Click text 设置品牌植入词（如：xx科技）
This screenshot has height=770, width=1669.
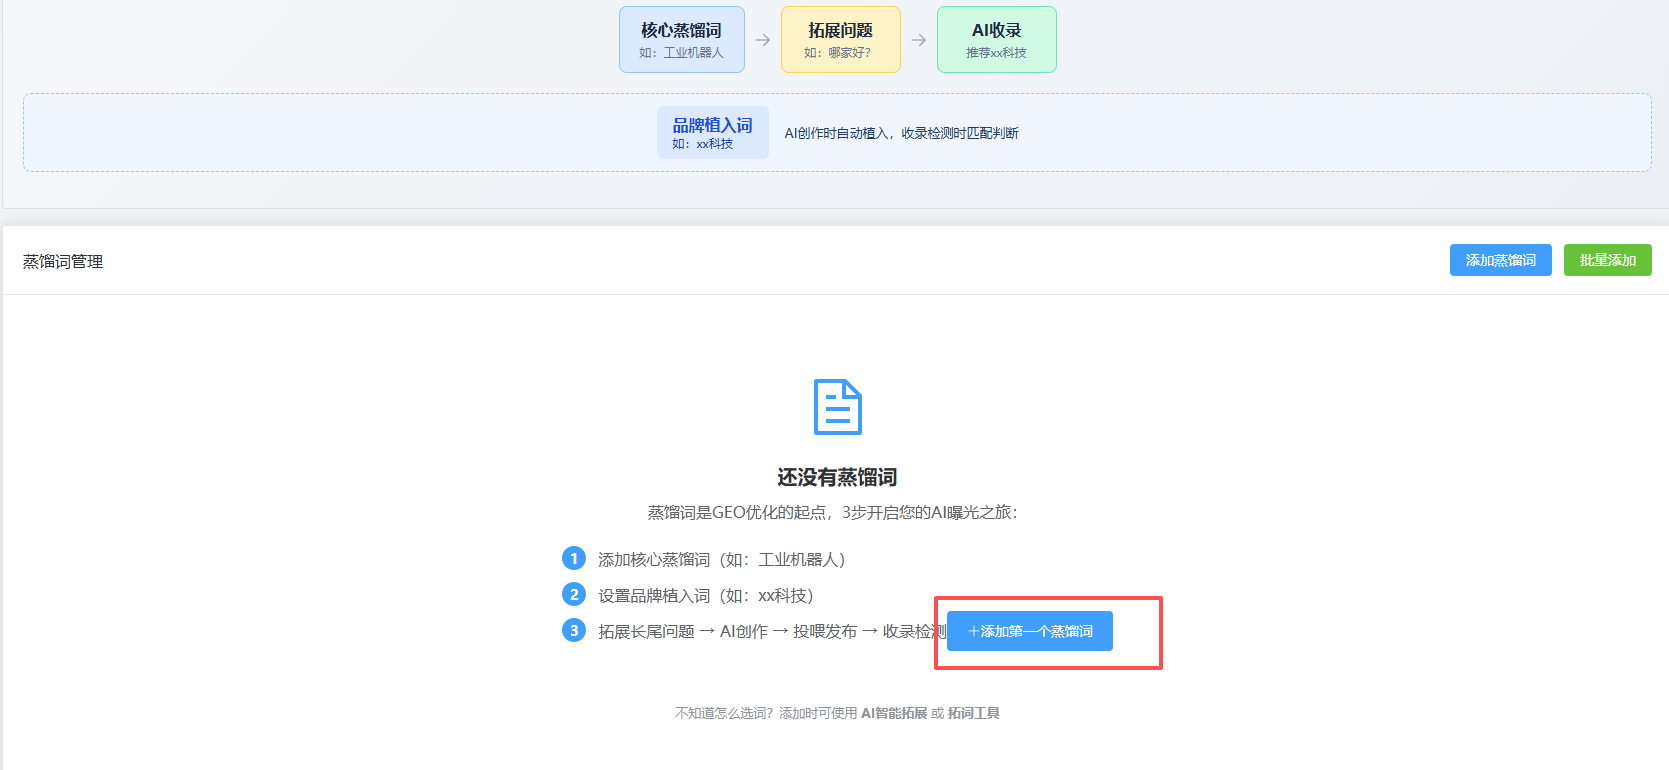click(x=706, y=595)
